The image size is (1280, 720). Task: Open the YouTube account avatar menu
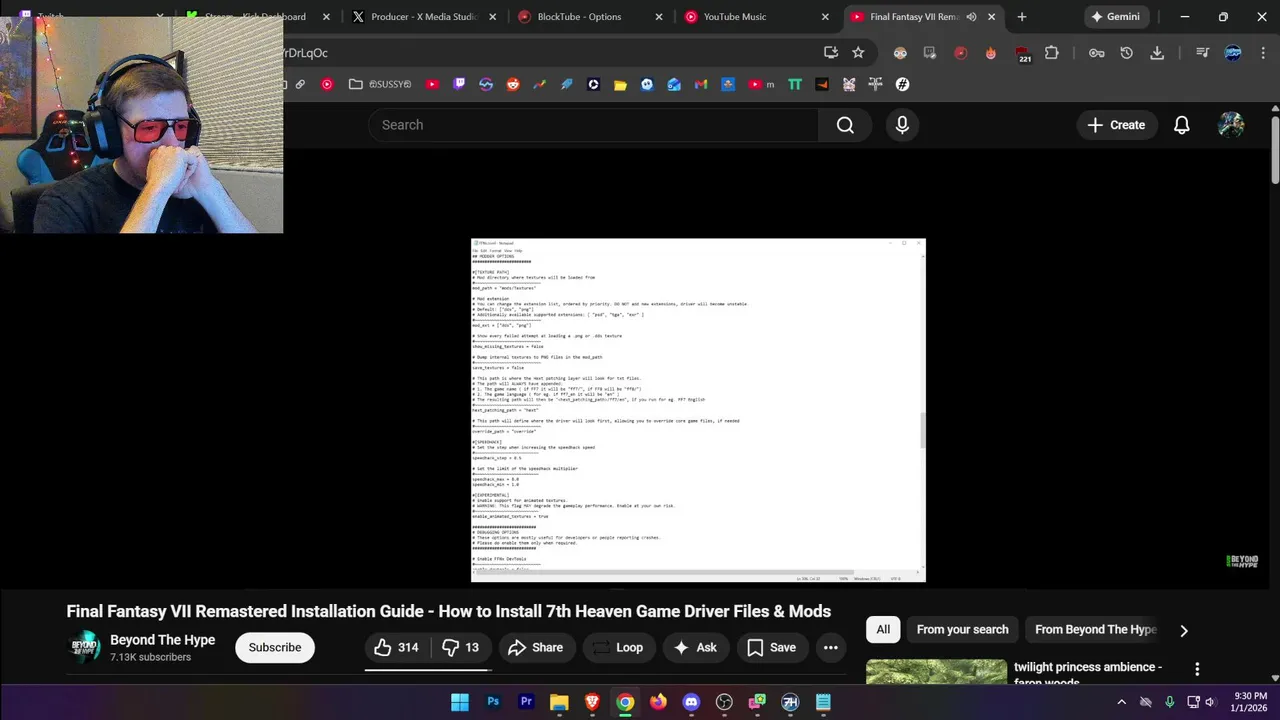coord(1231,125)
